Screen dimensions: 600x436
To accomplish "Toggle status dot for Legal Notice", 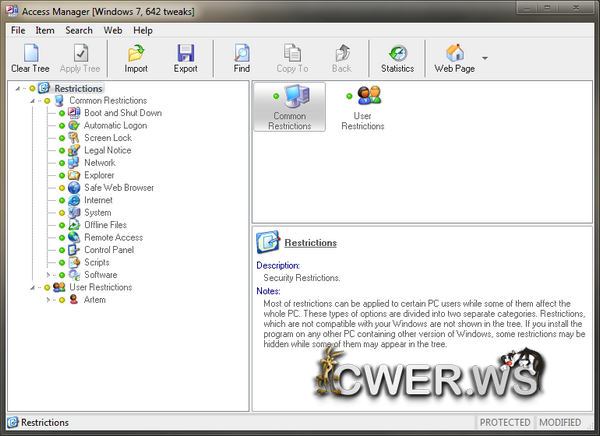I will tap(62, 150).
